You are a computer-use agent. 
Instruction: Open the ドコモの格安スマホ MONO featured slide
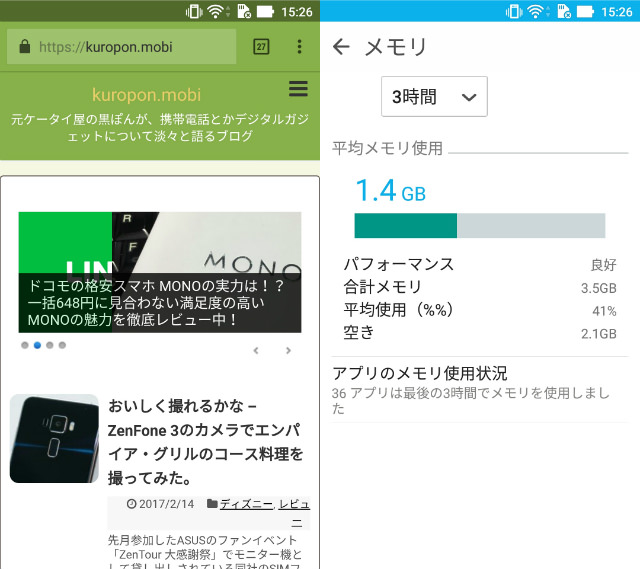pyautogui.click(x=160, y=272)
